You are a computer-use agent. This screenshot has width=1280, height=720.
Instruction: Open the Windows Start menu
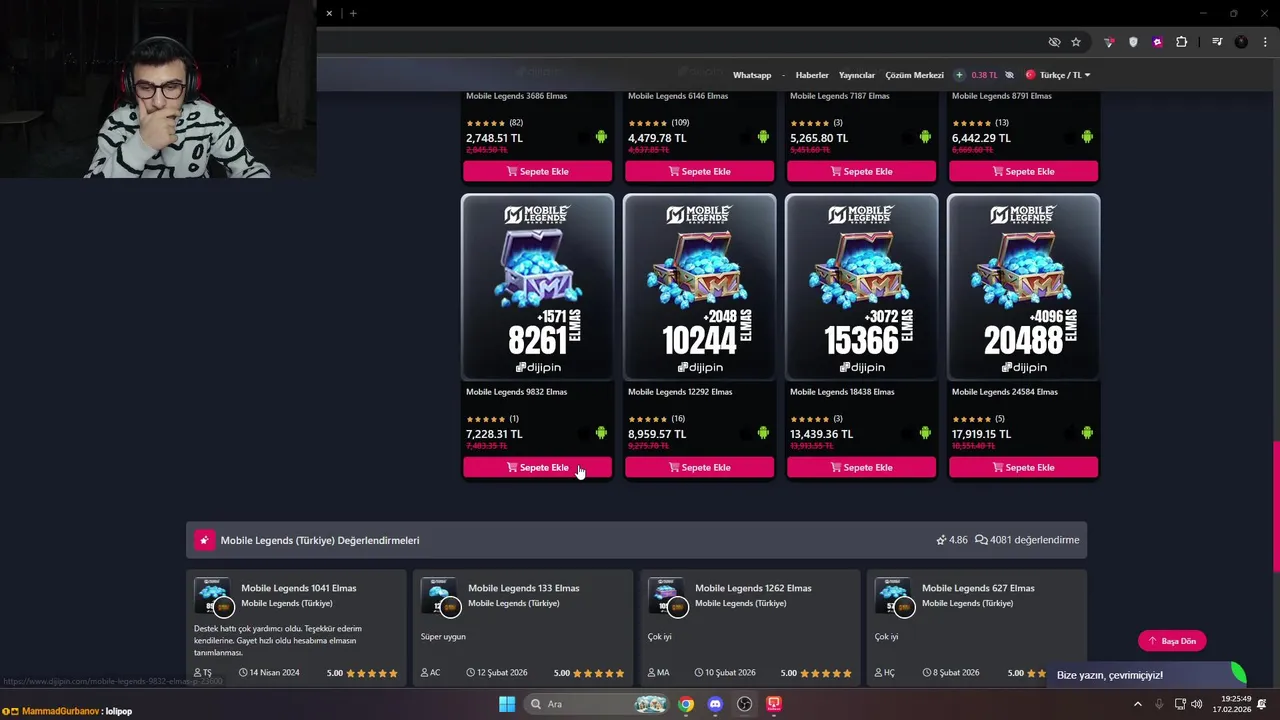pos(507,704)
